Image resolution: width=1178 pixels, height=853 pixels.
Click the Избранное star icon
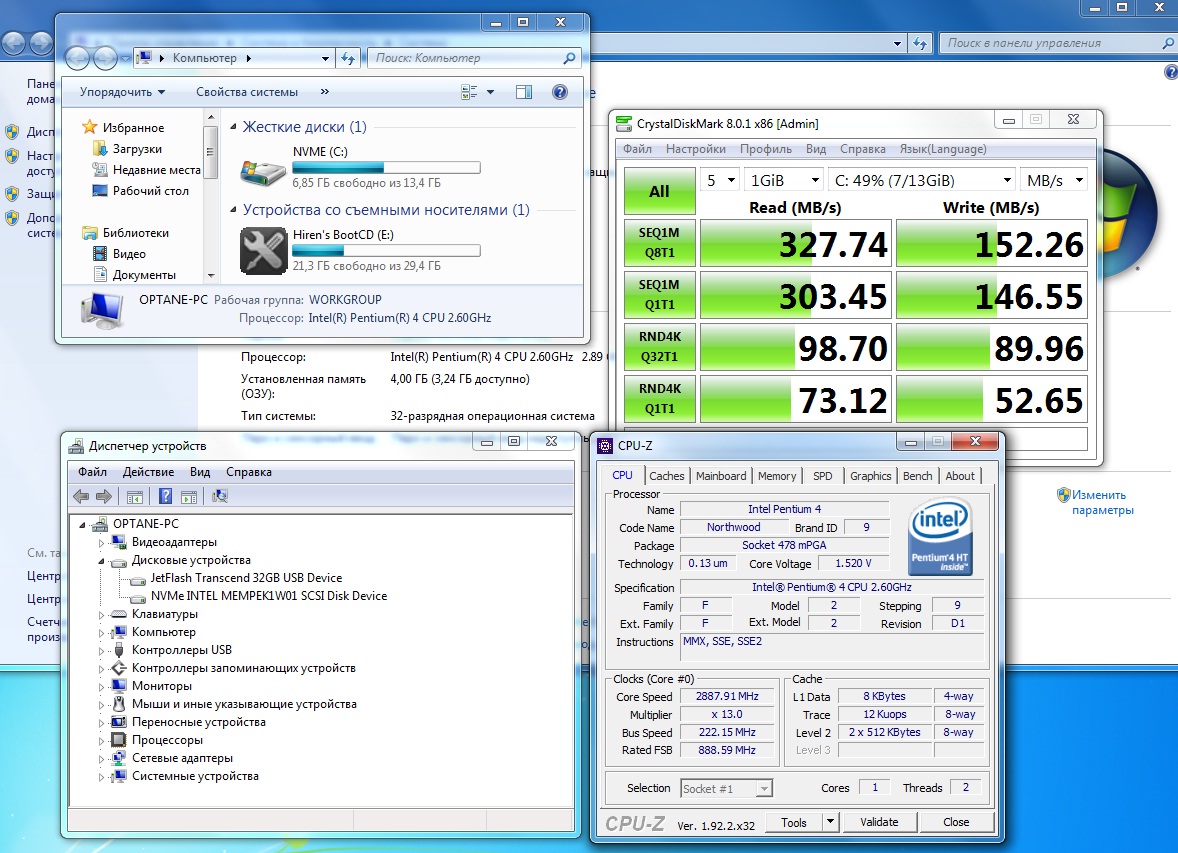point(89,127)
